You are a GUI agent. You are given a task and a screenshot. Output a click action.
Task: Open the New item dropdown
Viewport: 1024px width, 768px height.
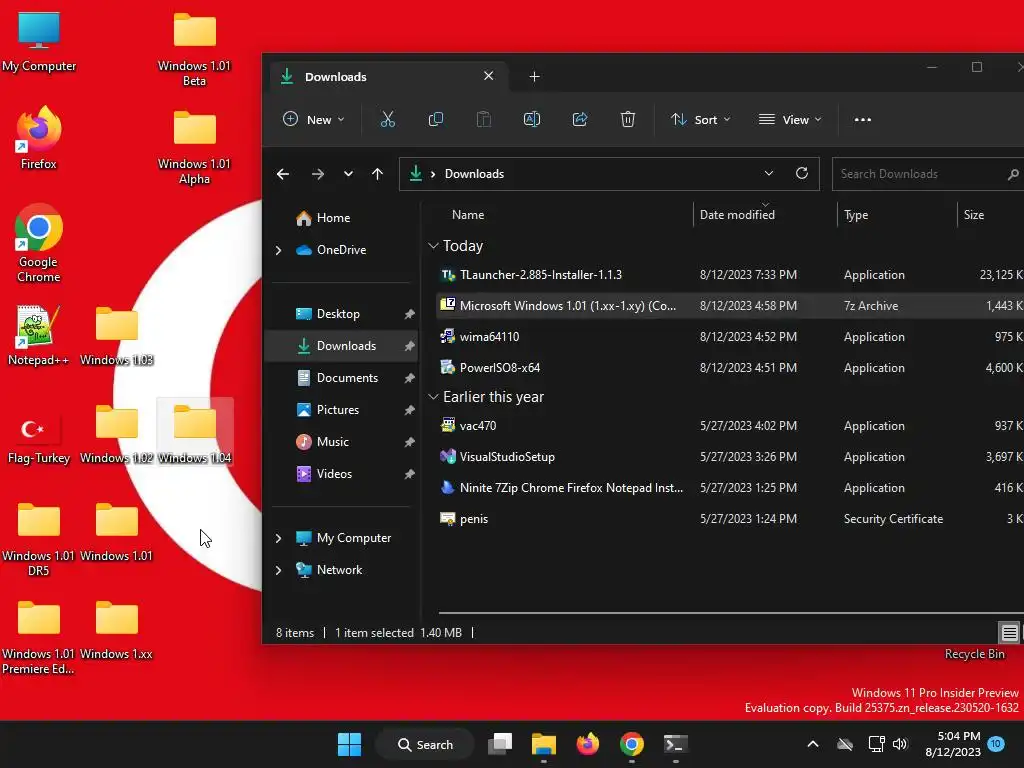click(313, 120)
